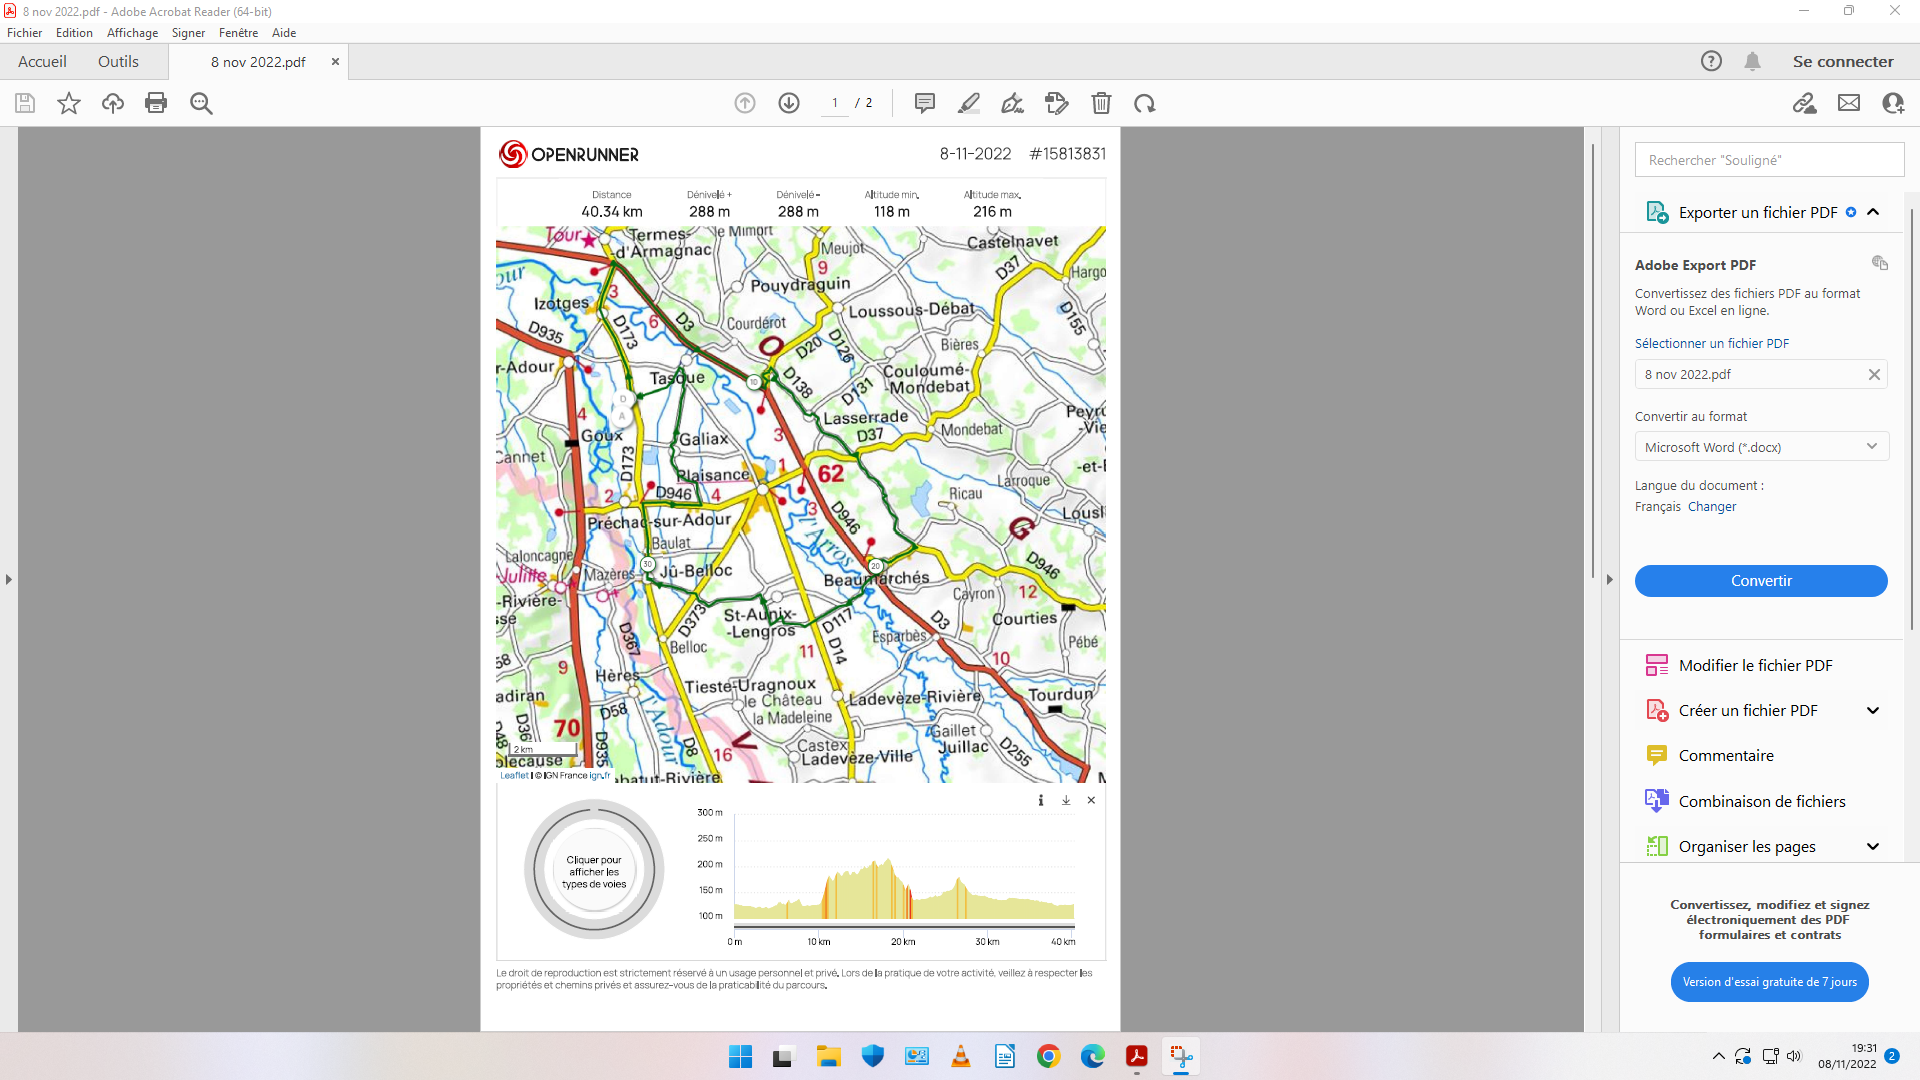Click the print icon in toolbar
1920x1080 pixels.
[156, 103]
